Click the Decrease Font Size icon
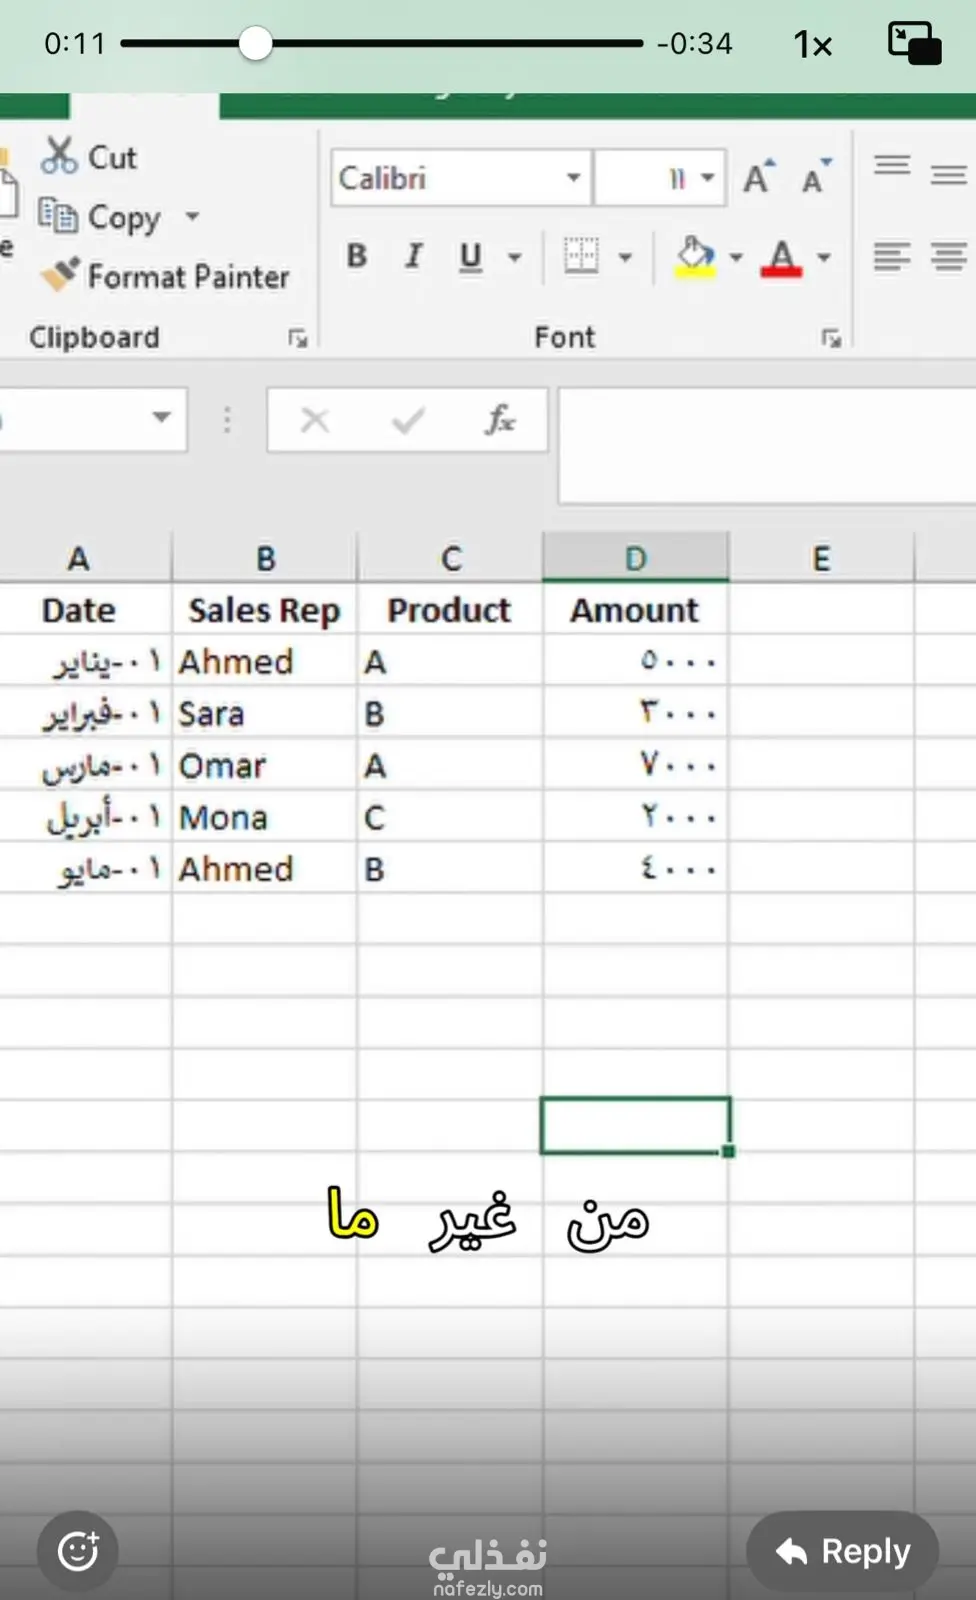 [x=816, y=177]
